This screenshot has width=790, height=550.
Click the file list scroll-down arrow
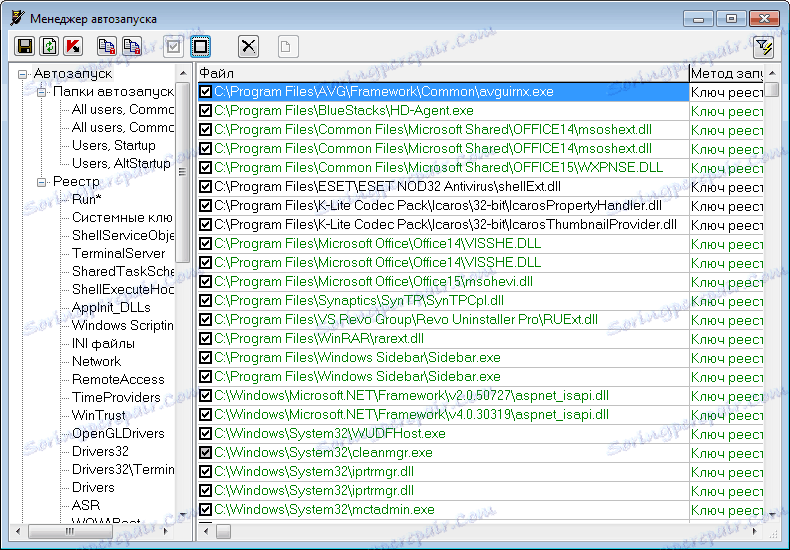point(772,514)
